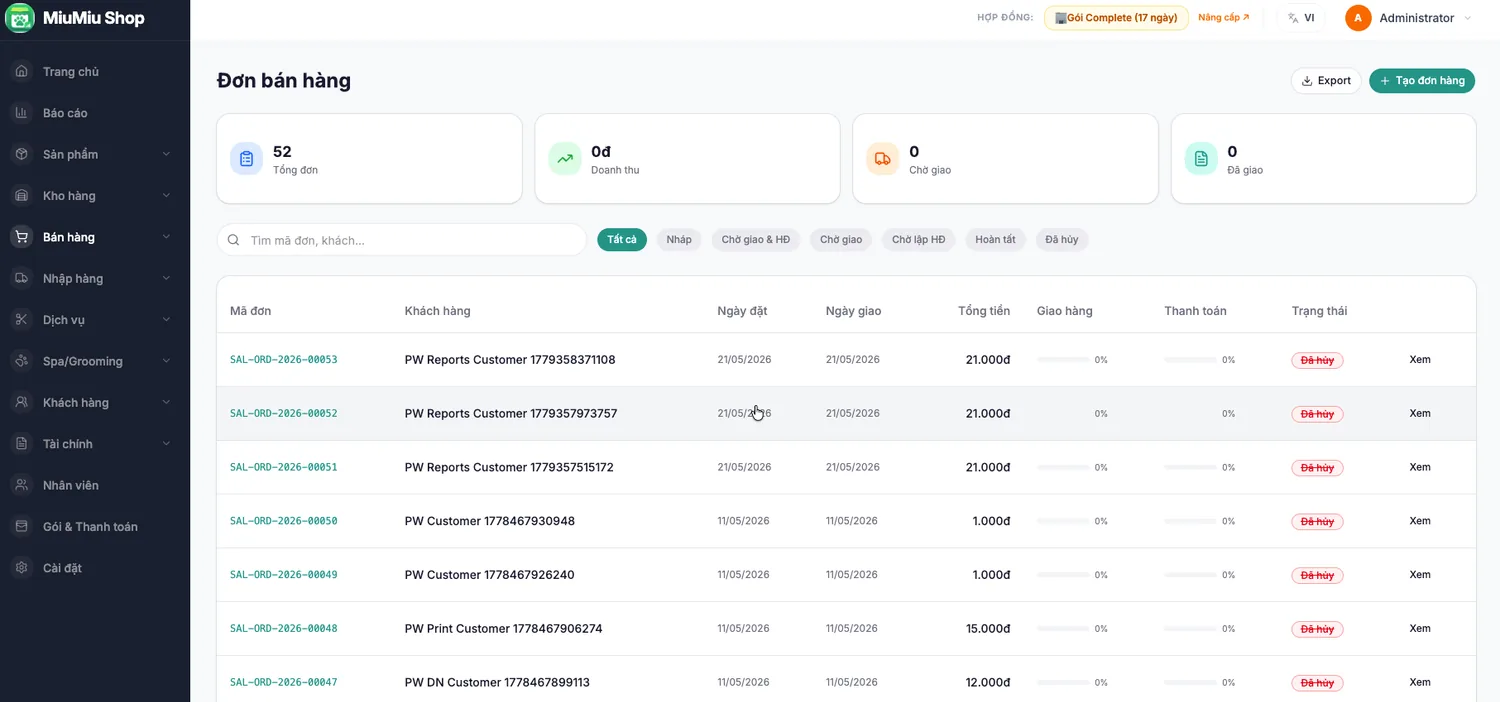This screenshot has height=702, width=1500.
Task: Click the Export download icon
Action: tap(1307, 81)
